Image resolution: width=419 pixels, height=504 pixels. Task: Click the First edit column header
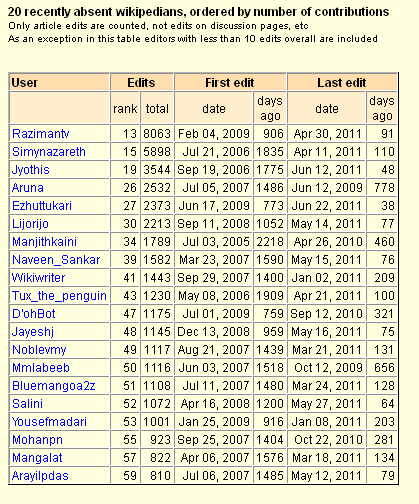230,82
